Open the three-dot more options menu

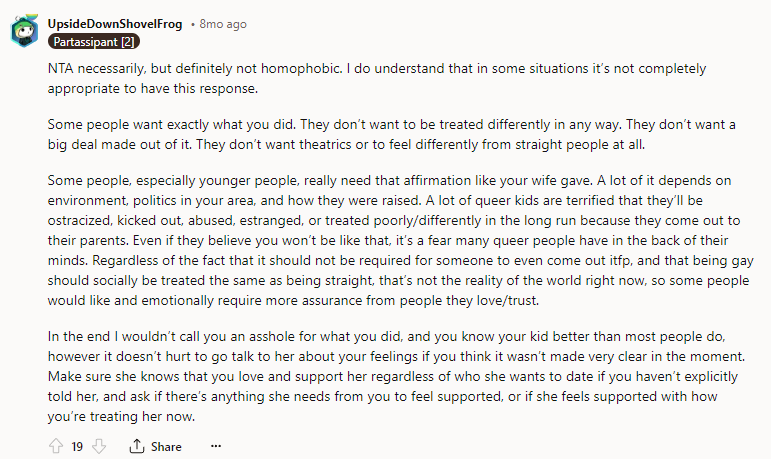(214, 446)
